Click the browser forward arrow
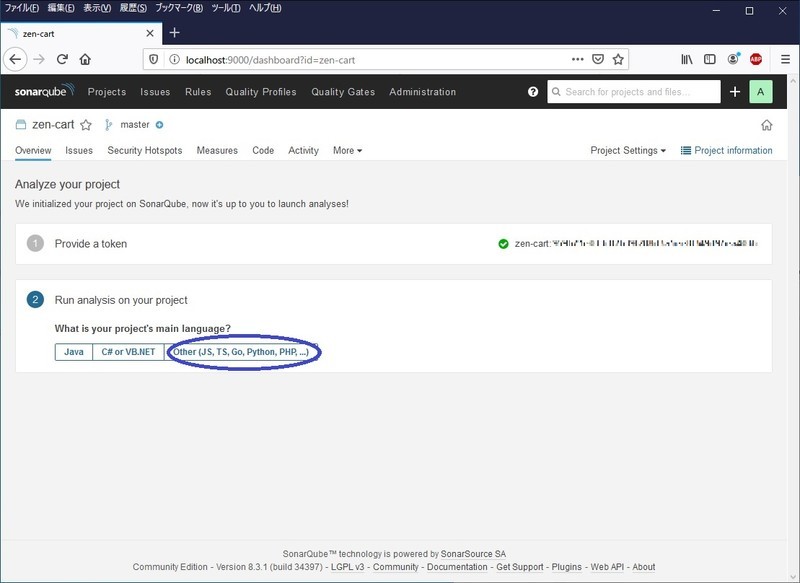 (x=39, y=60)
